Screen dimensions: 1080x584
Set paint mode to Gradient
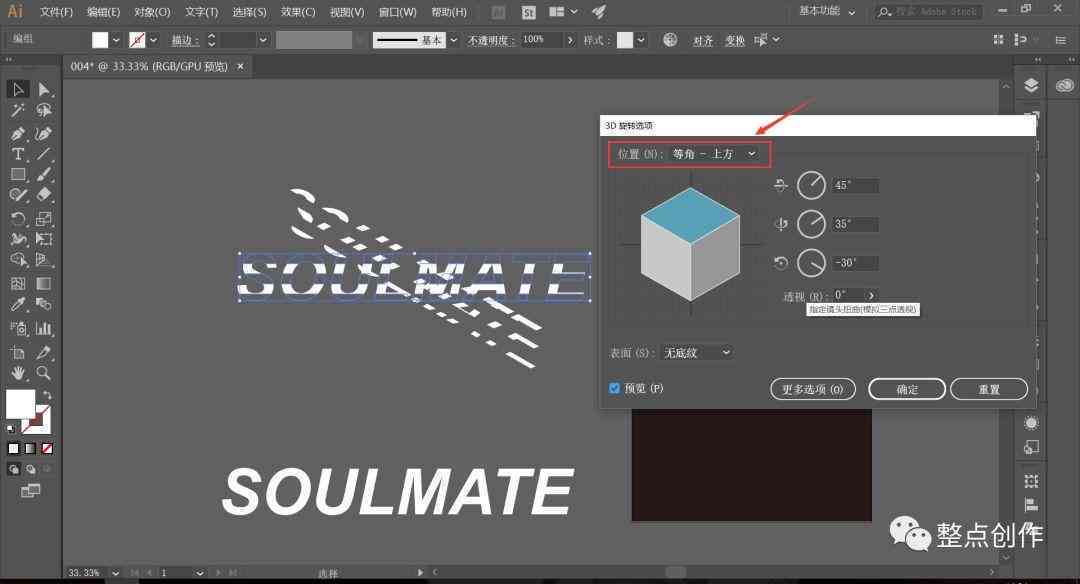[30, 448]
